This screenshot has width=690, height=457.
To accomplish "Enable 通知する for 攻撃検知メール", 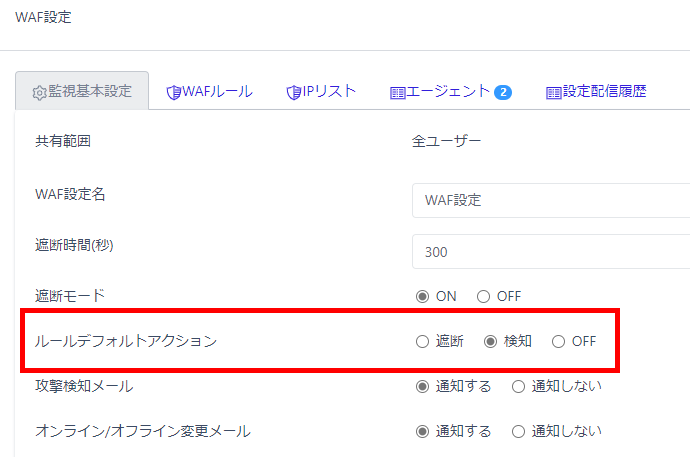I will coord(422,386).
